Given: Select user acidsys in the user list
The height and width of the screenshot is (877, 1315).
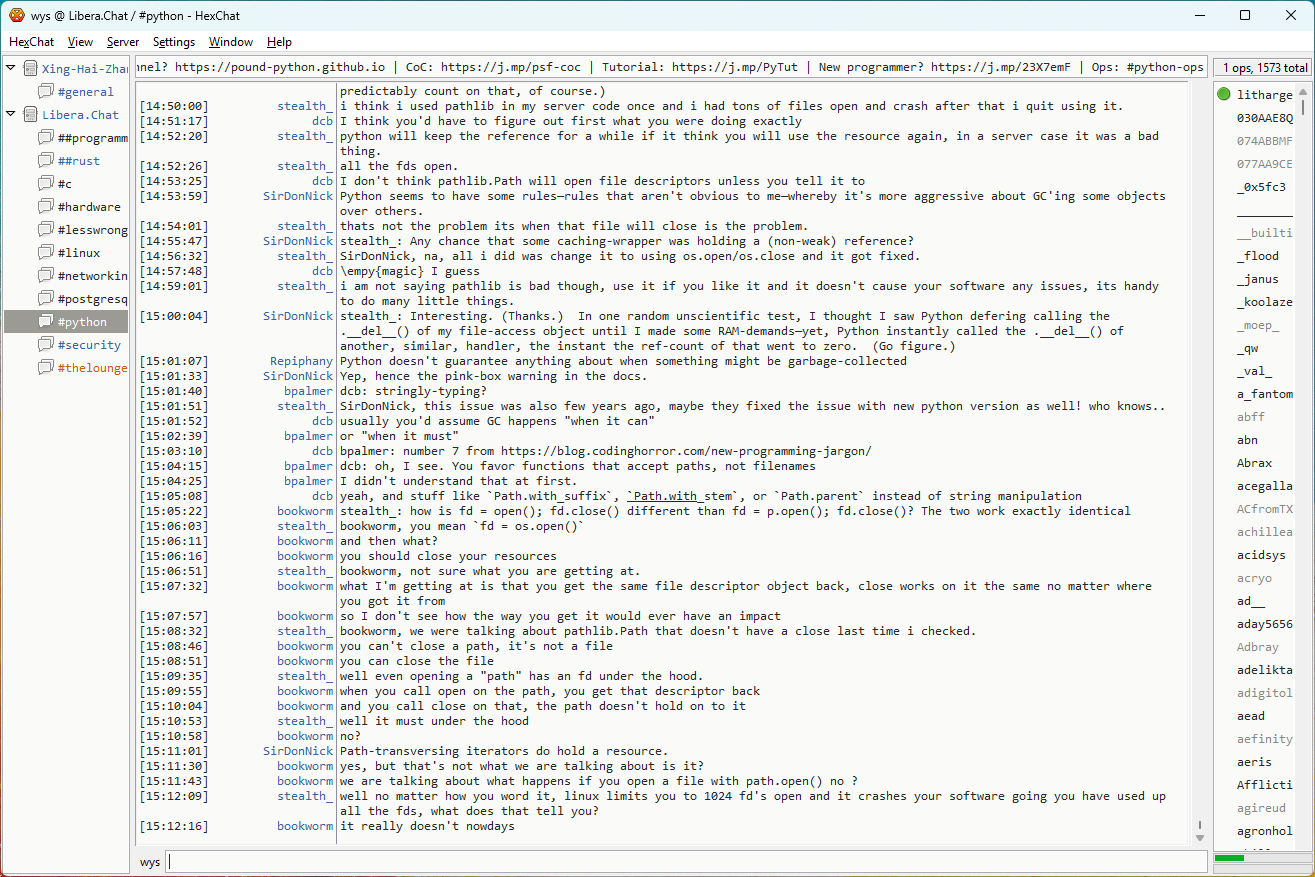Looking at the screenshot, I should 1262,555.
